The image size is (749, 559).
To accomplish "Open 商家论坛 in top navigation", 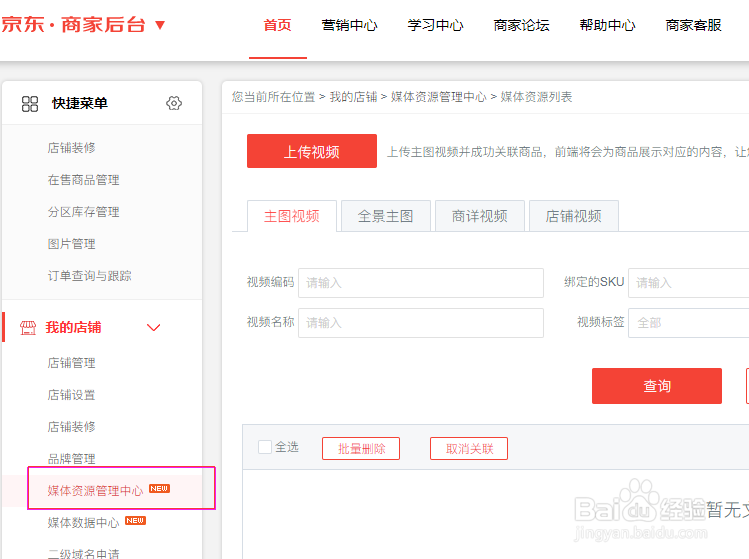I will 521,25.
